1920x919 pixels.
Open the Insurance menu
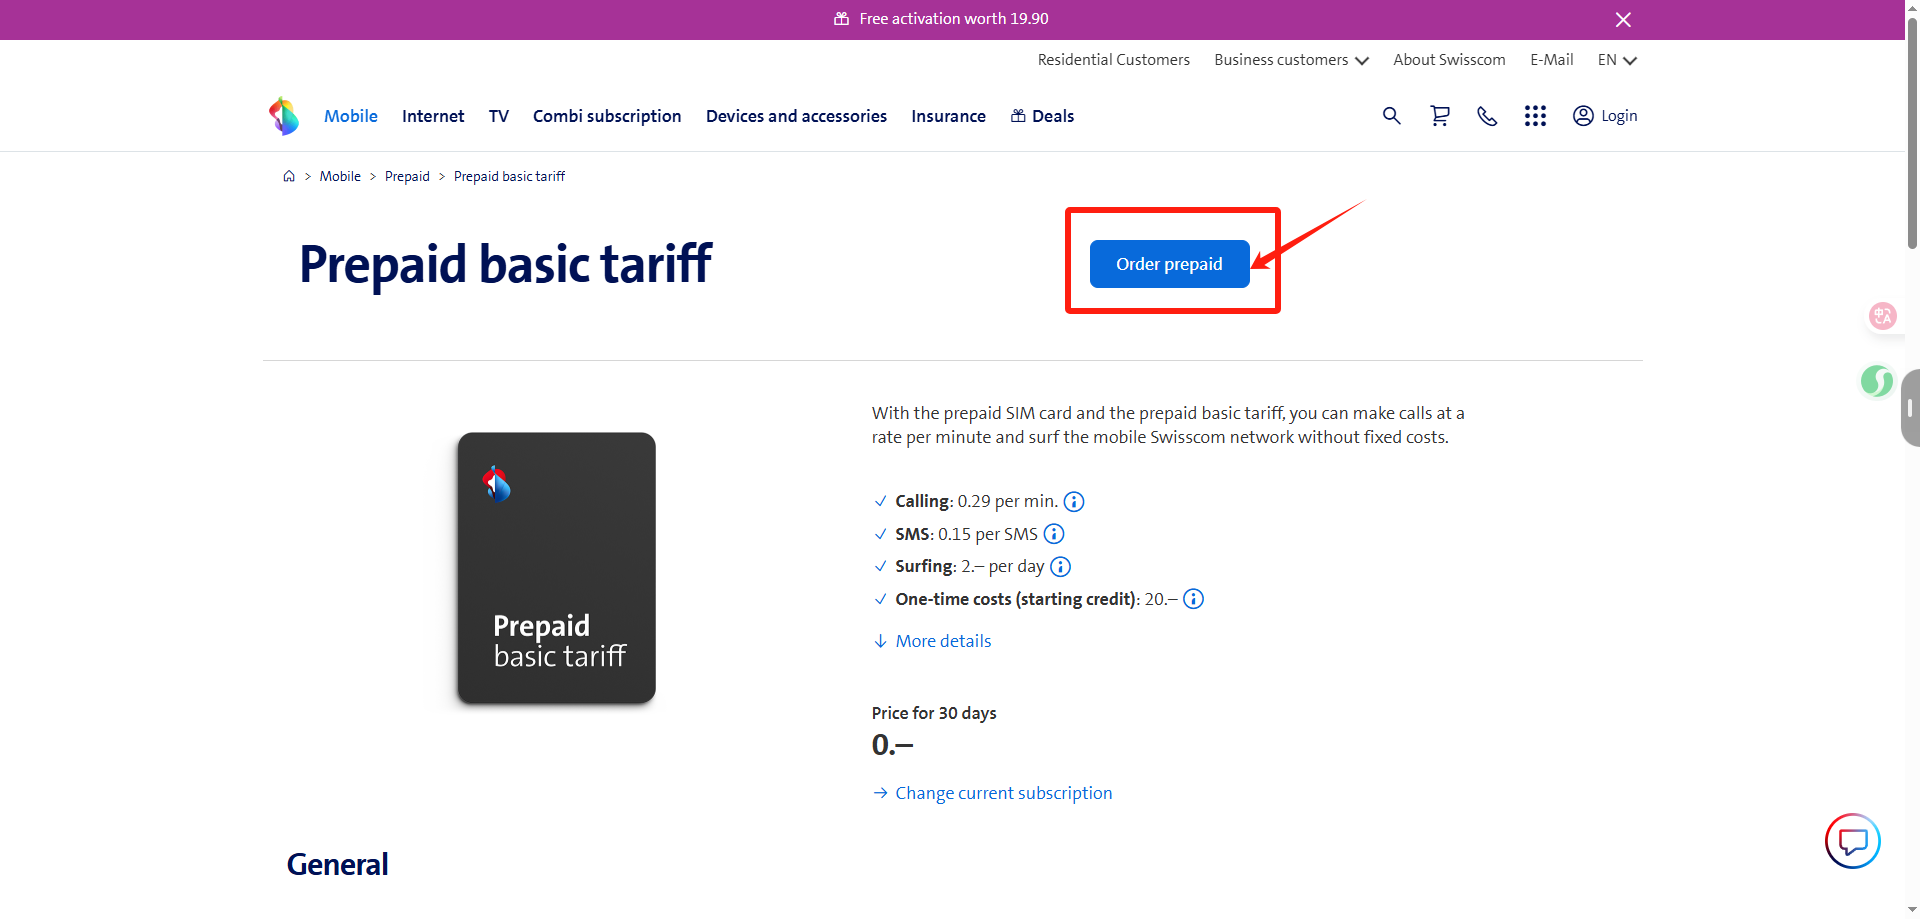[948, 116]
